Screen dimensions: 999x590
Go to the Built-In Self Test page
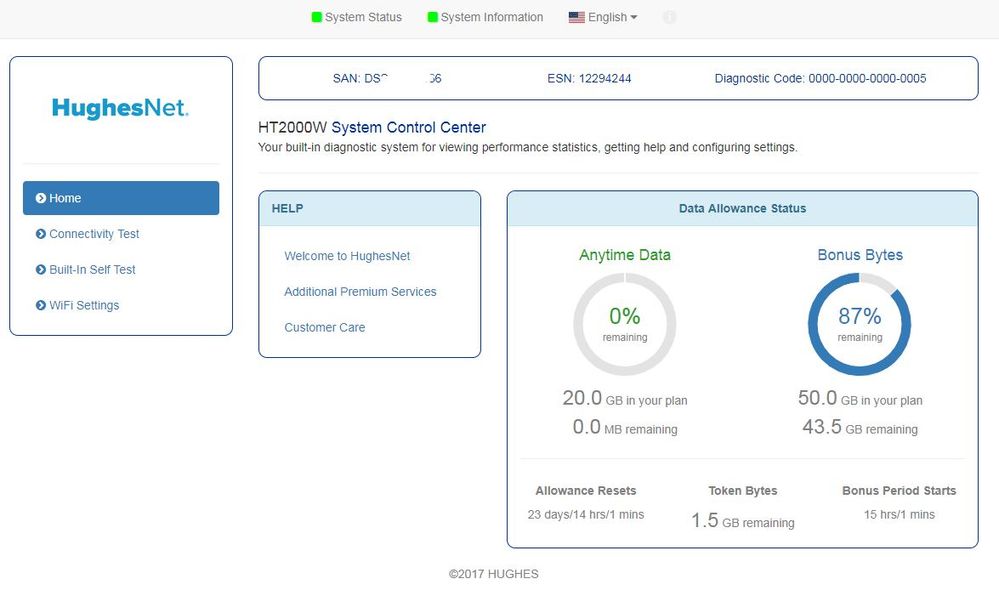point(92,270)
